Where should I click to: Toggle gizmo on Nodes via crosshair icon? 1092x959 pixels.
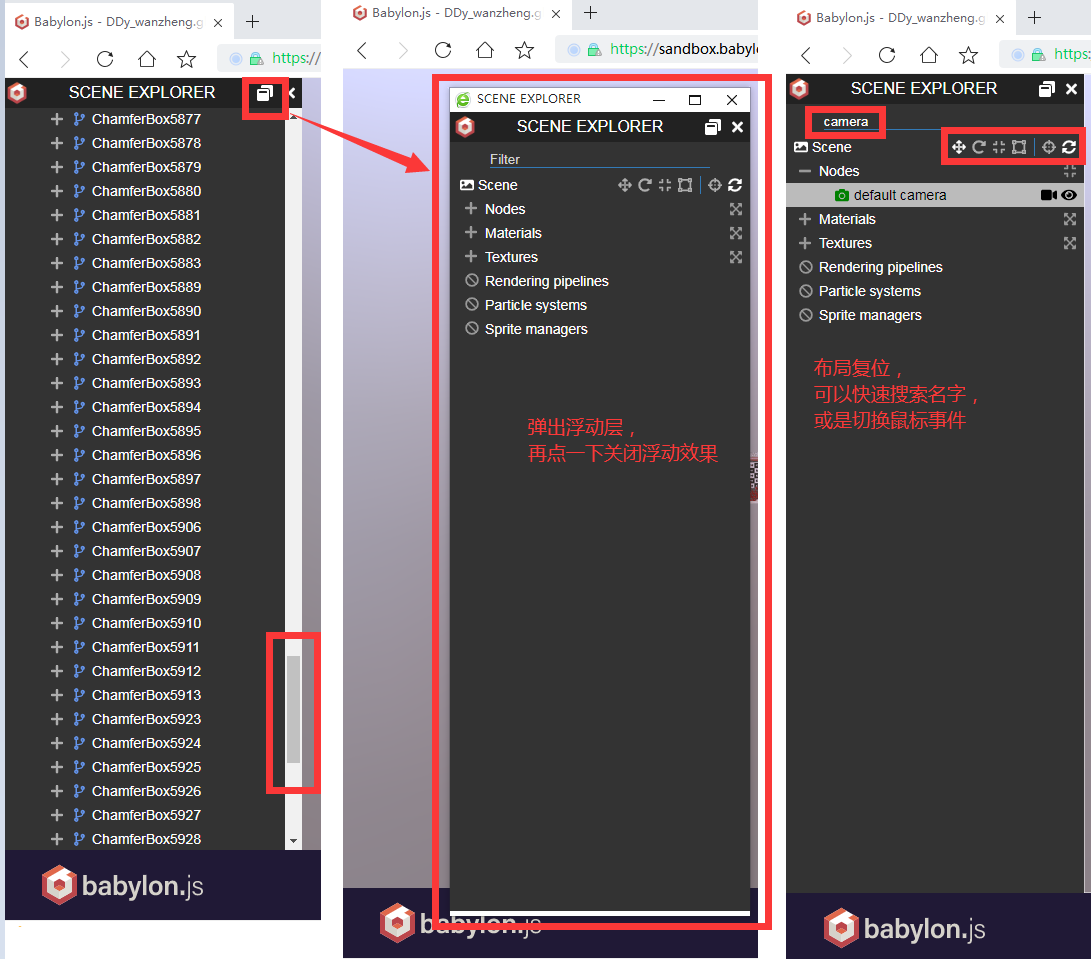1070,171
